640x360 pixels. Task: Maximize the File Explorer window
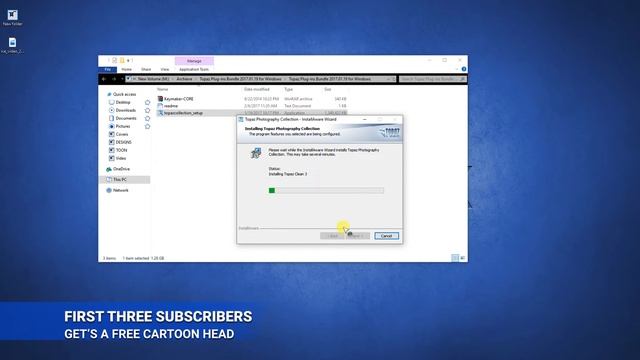click(444, 60)
